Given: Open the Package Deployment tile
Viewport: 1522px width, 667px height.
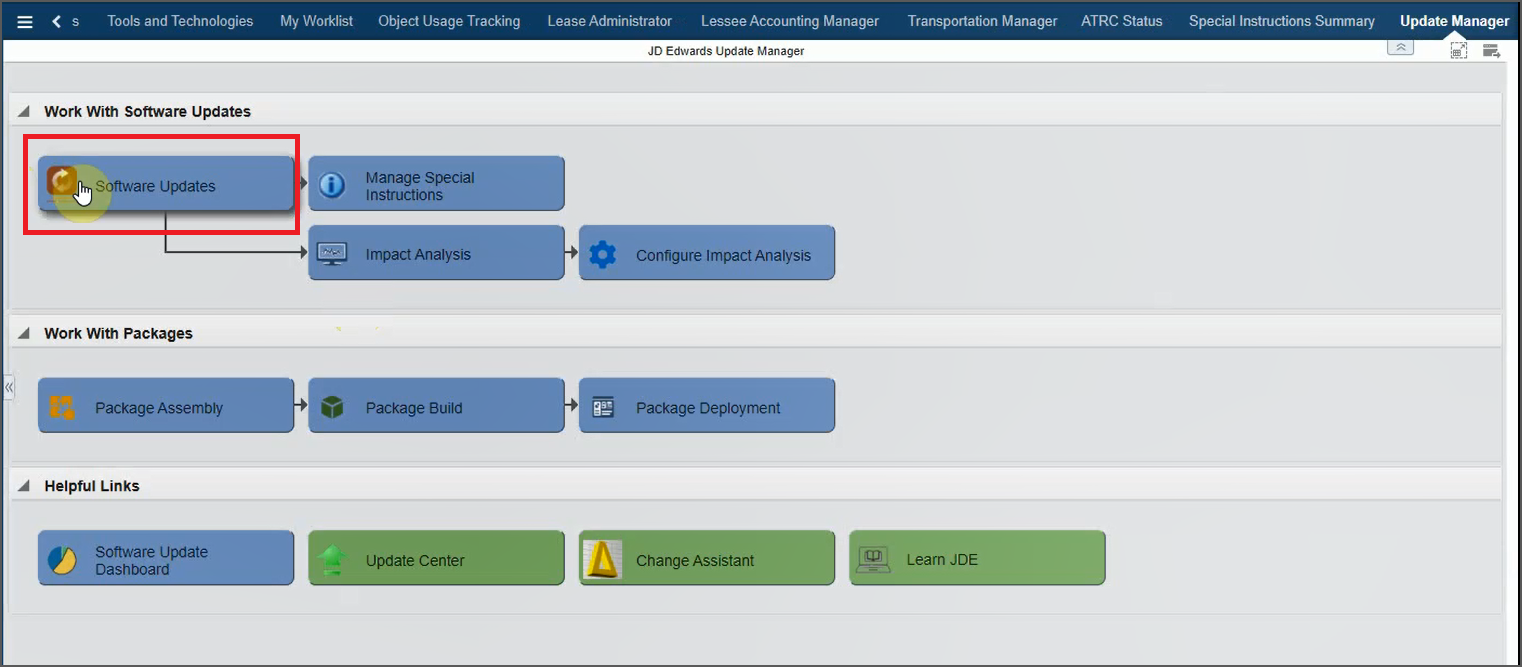Looking at the screenshot, I should pyautogui.click(x=707, y=405).
